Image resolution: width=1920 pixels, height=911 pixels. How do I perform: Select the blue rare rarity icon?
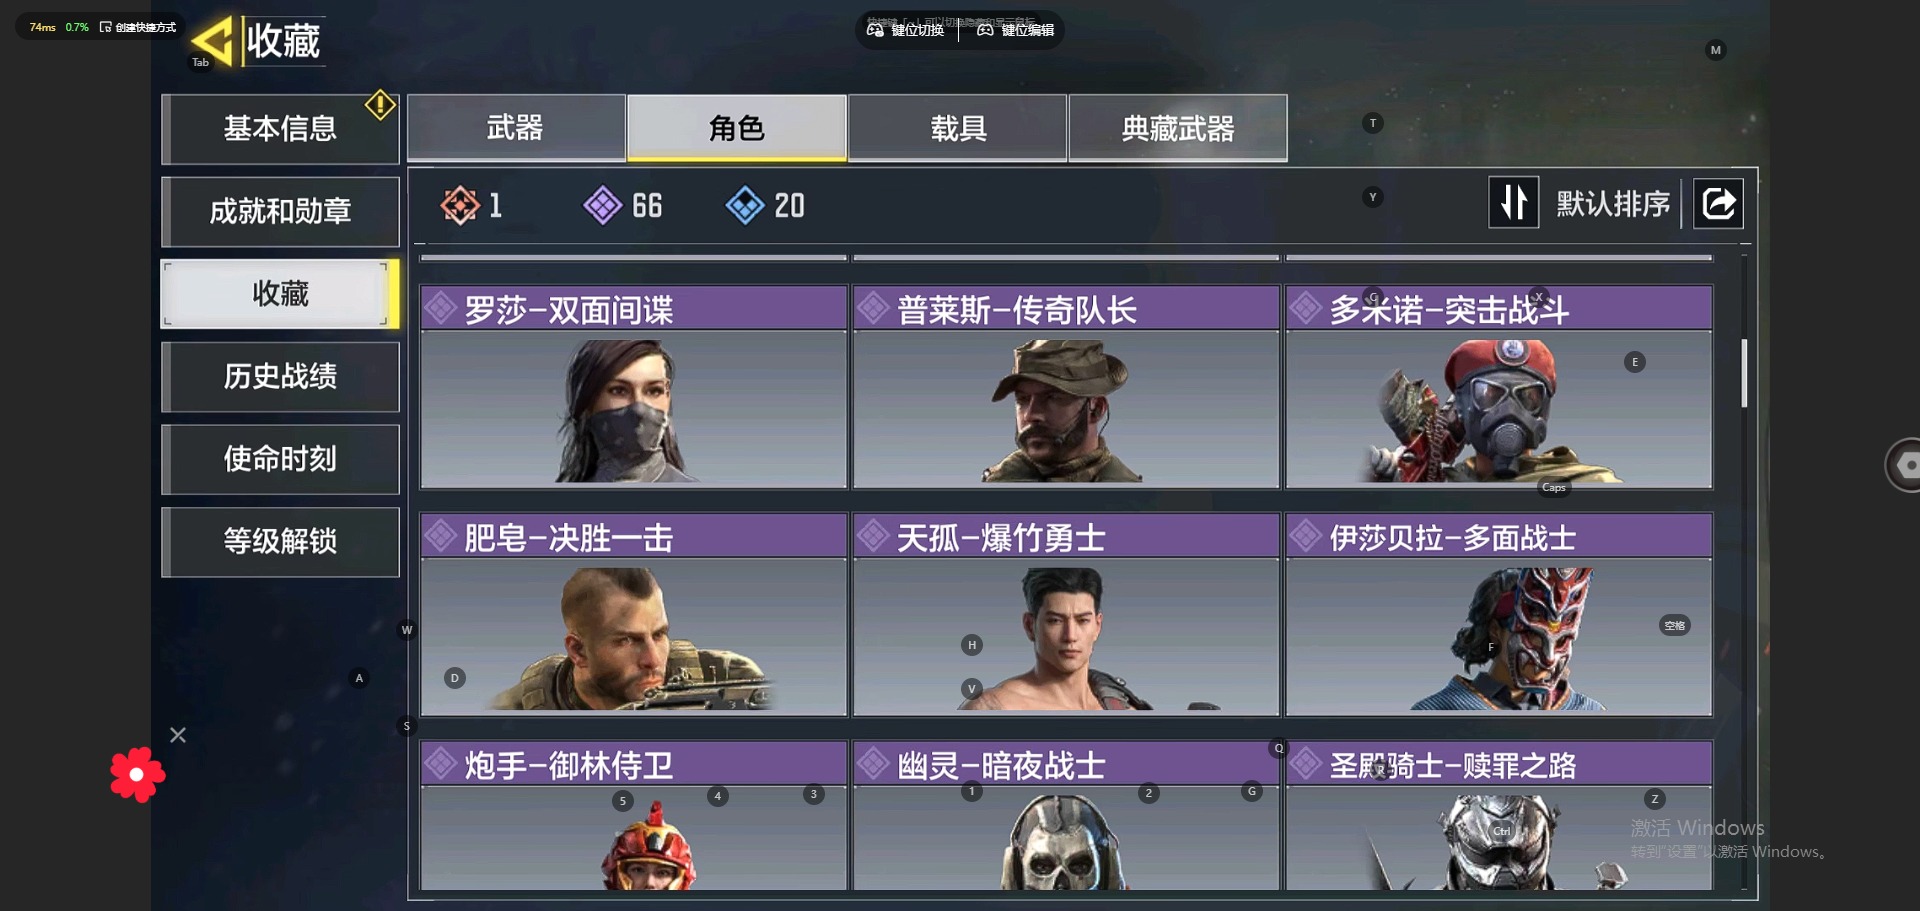745,205
